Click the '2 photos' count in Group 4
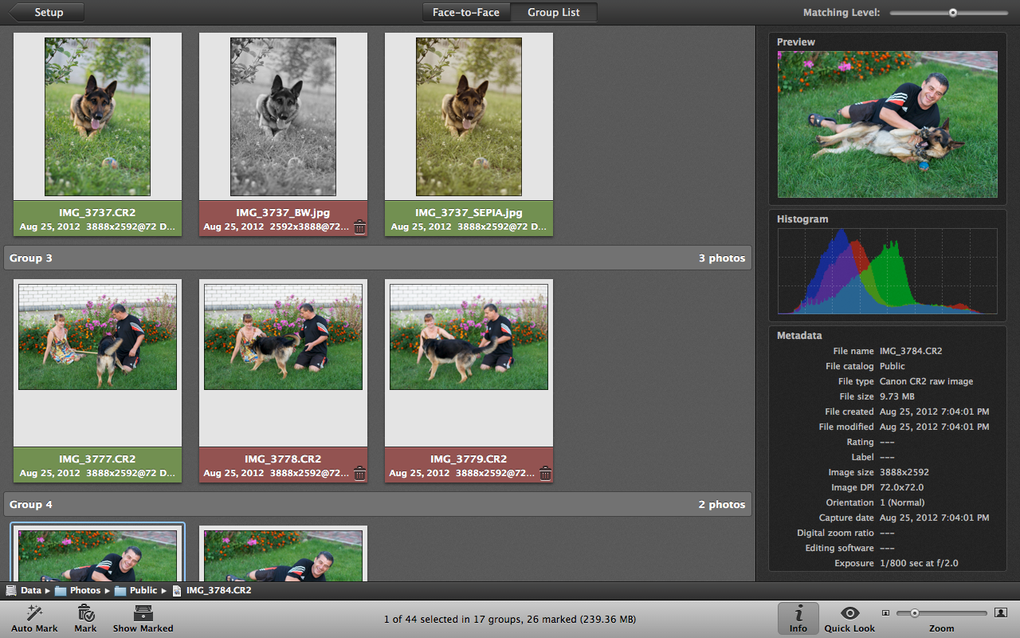 (722, 505)
